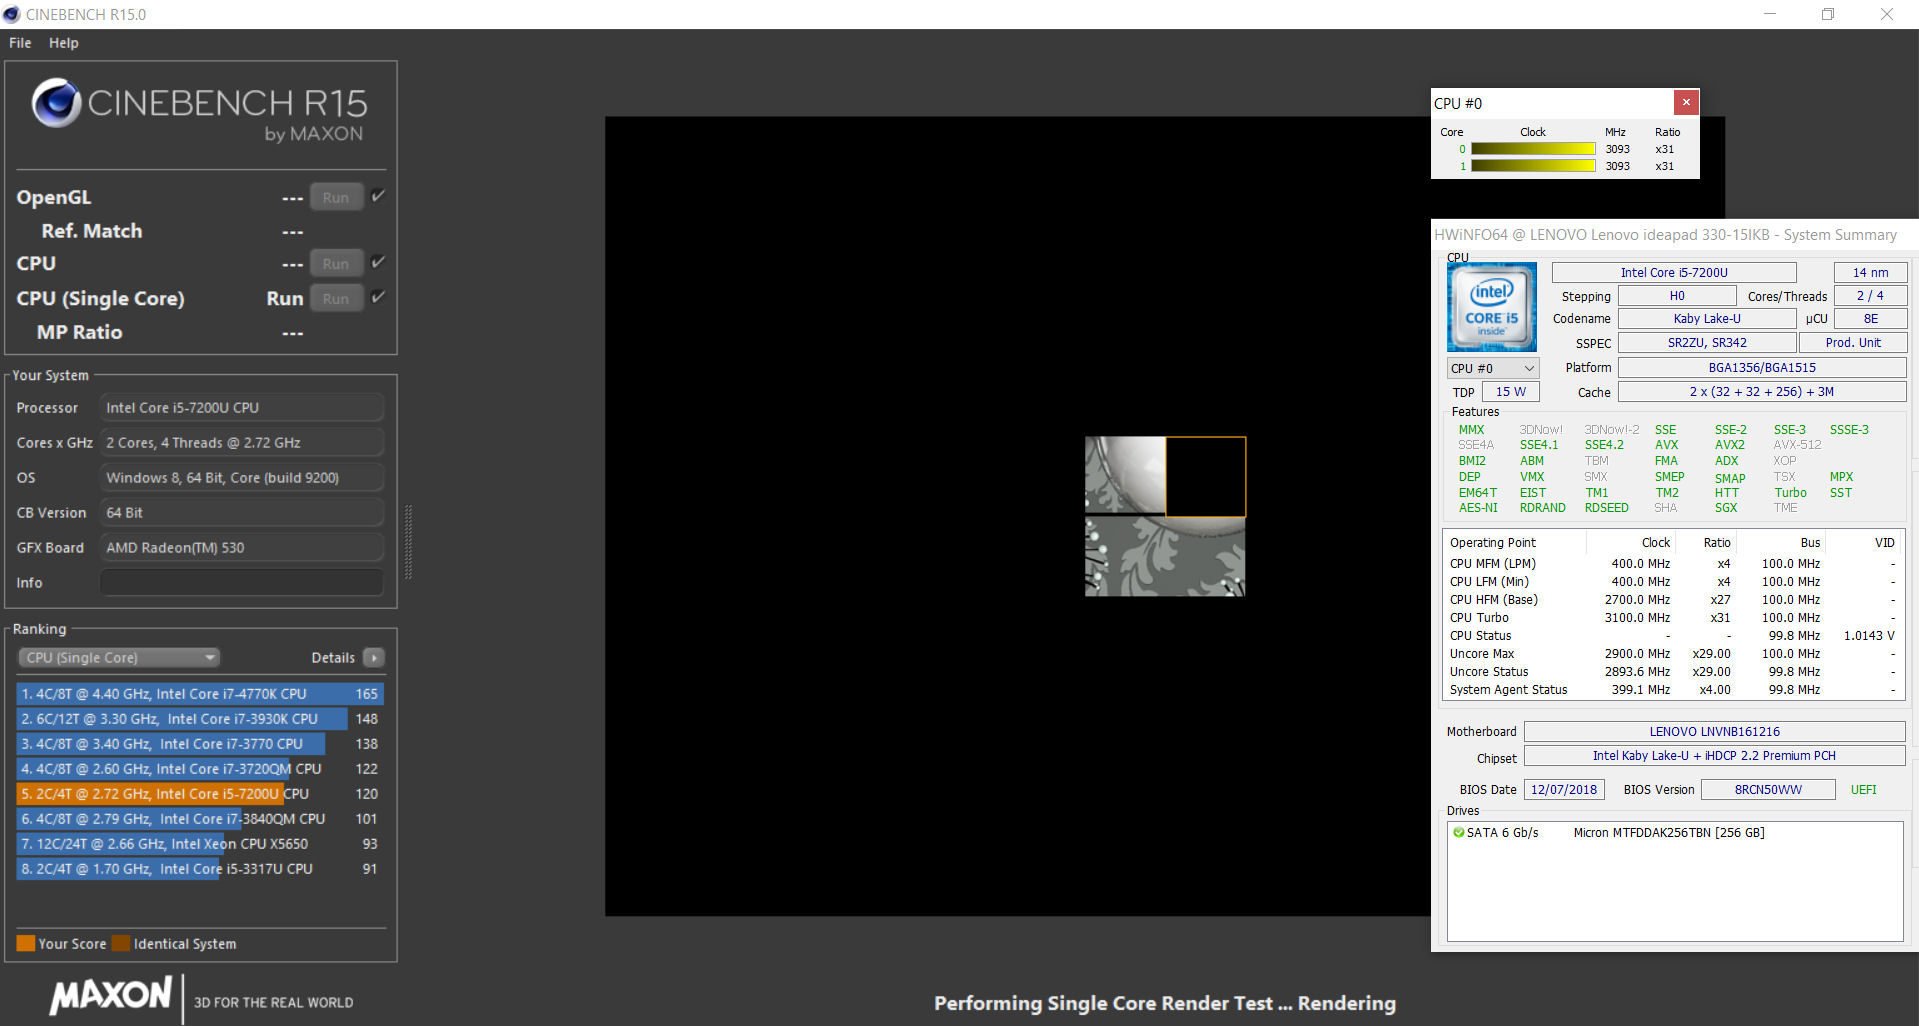
Task: Click the 8E µCU value field
Action: [x=1870, y=318]
